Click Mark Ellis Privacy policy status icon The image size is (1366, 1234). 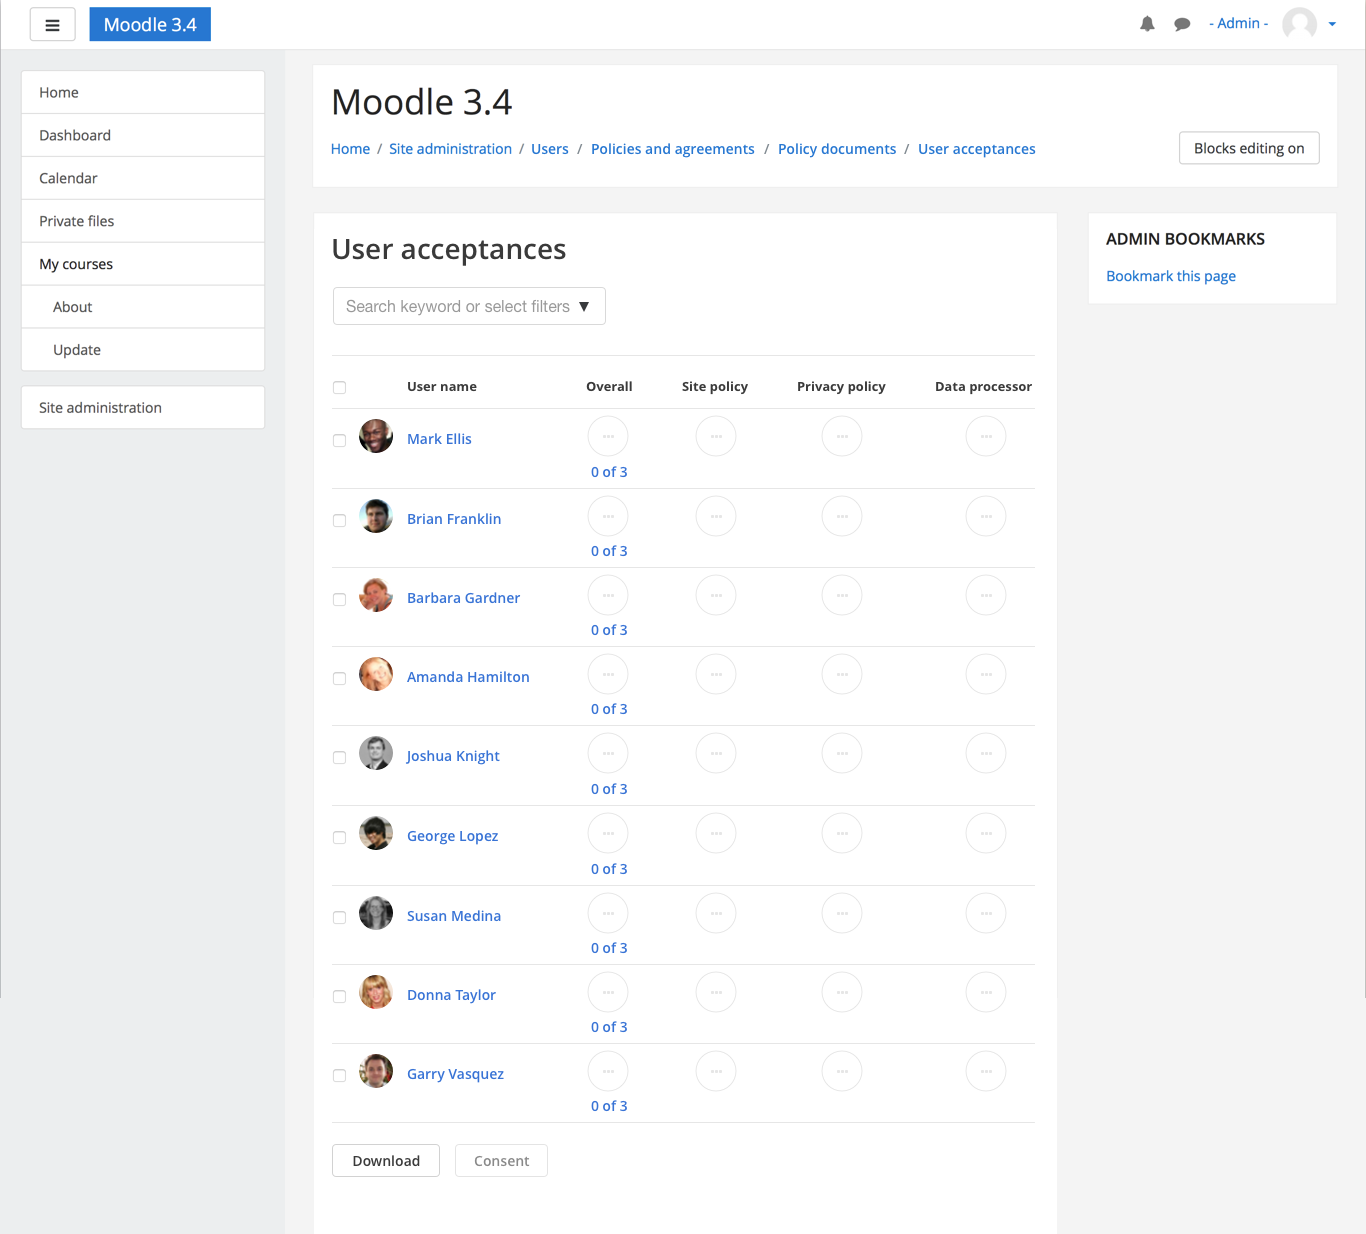click(842, 436)
